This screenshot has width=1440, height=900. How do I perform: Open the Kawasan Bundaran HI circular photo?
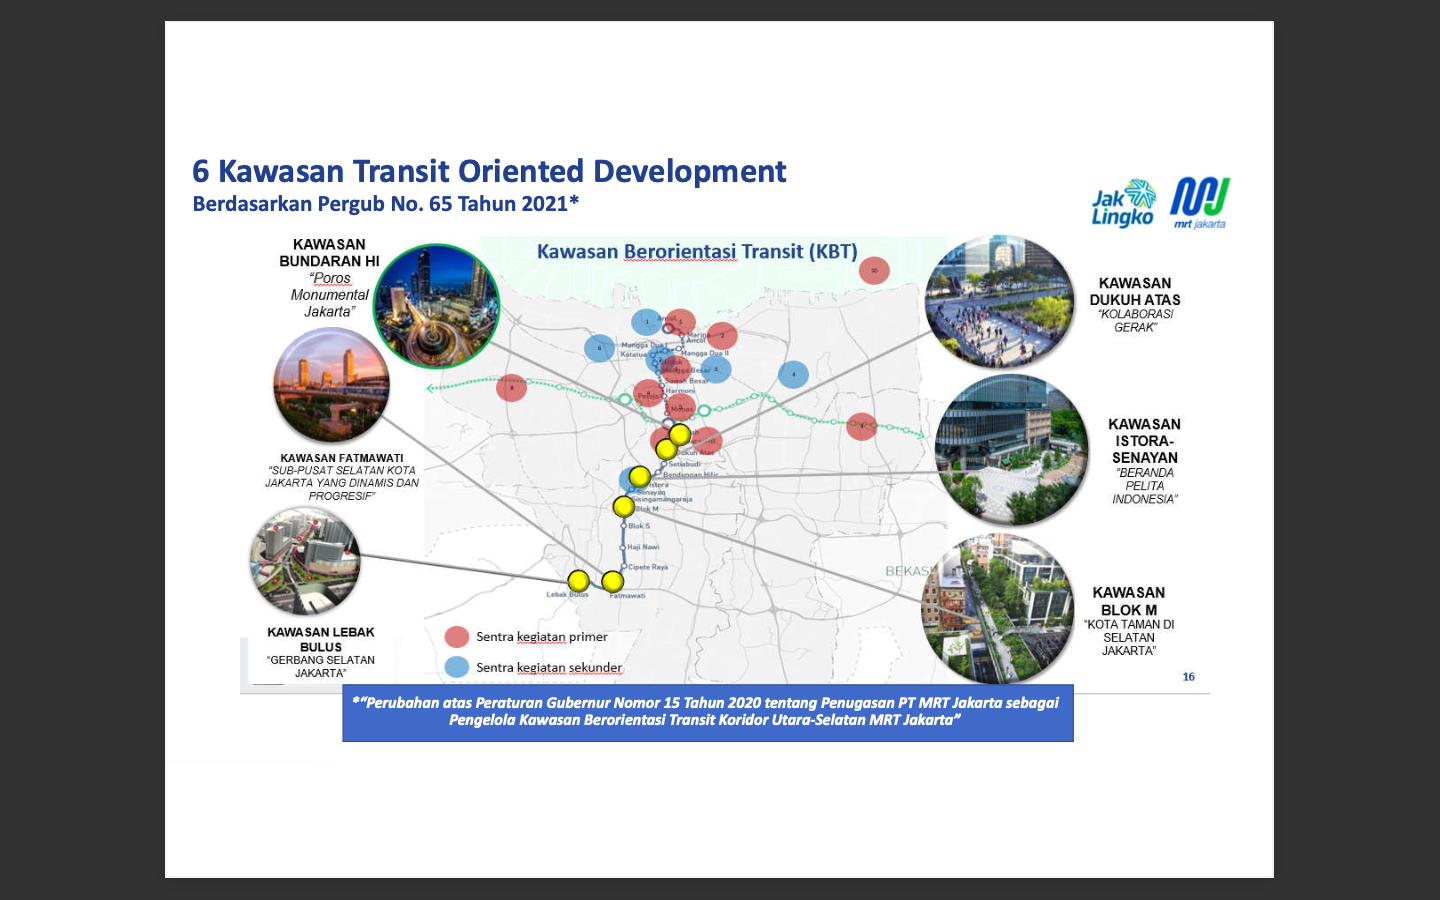[436, 306]
